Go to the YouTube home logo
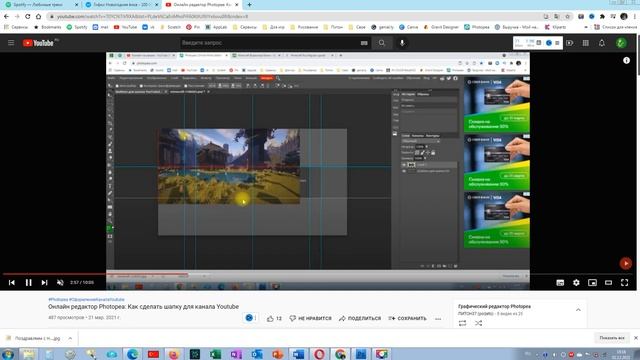Viewport: 640px width, 360px height. tap(38, 43)
